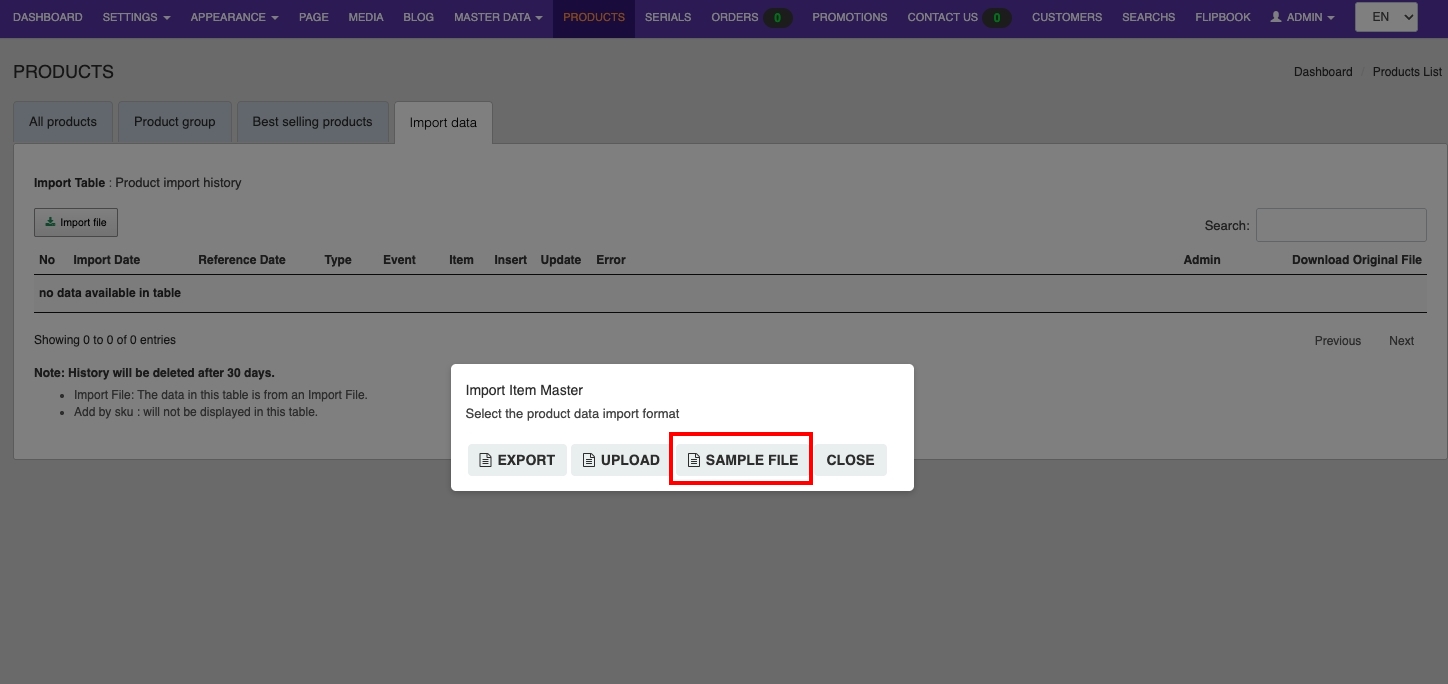Open the Admin user menu
Screen dimensions: 1448x684
1302,17
